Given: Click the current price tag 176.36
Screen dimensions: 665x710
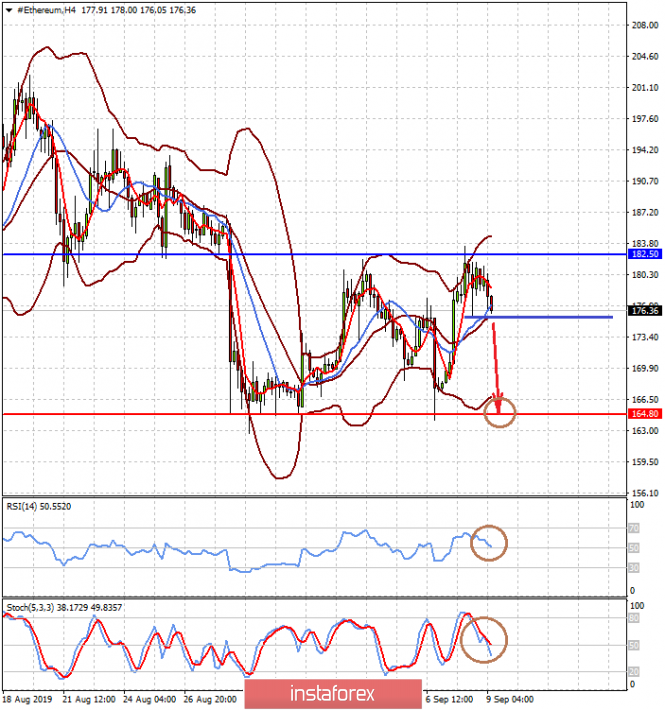Looking at the screenshot, I should click(645, 311).
